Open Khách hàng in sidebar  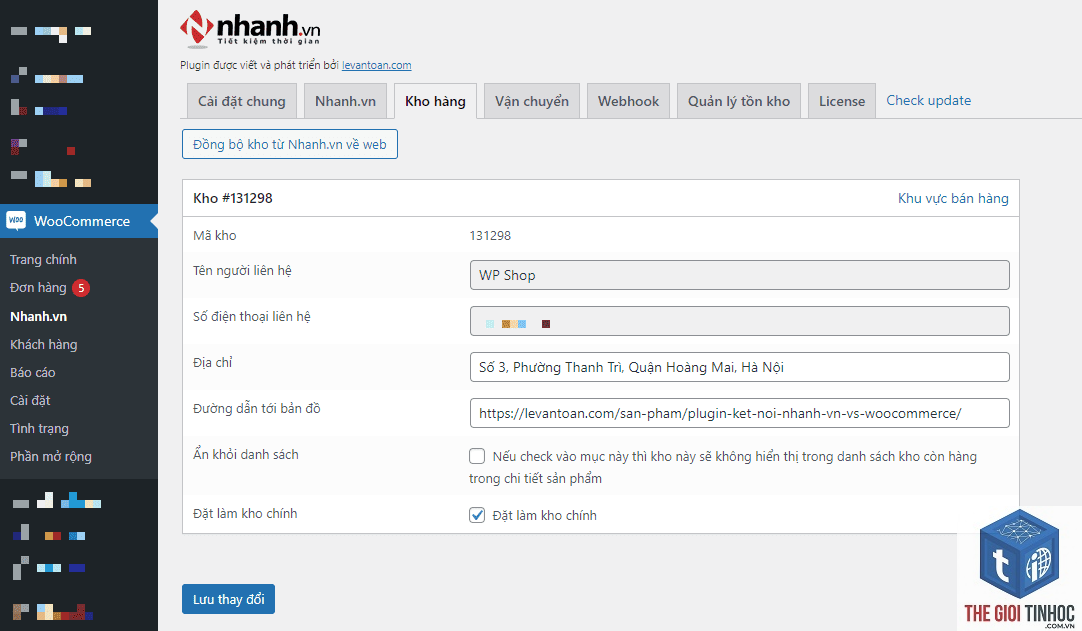pyautogui.click(x=43, y=344)
